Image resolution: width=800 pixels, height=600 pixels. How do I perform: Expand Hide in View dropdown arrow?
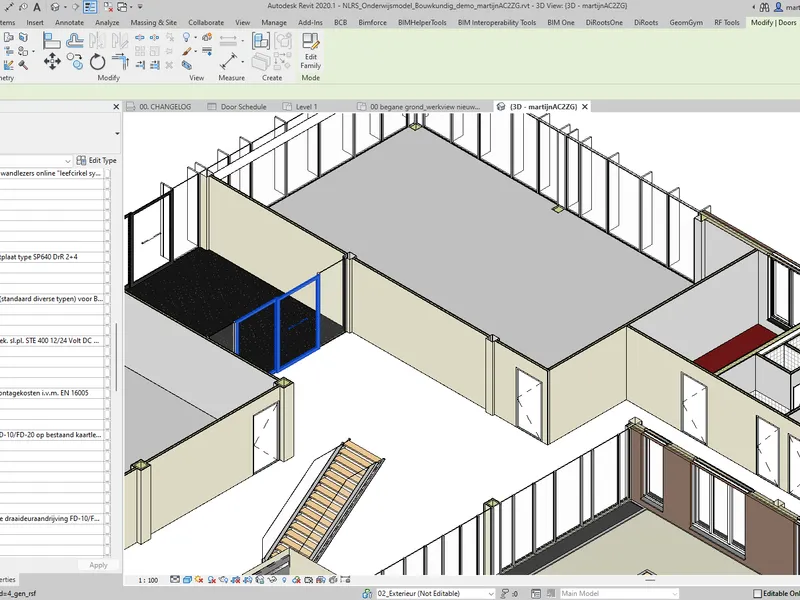[195, 38]
